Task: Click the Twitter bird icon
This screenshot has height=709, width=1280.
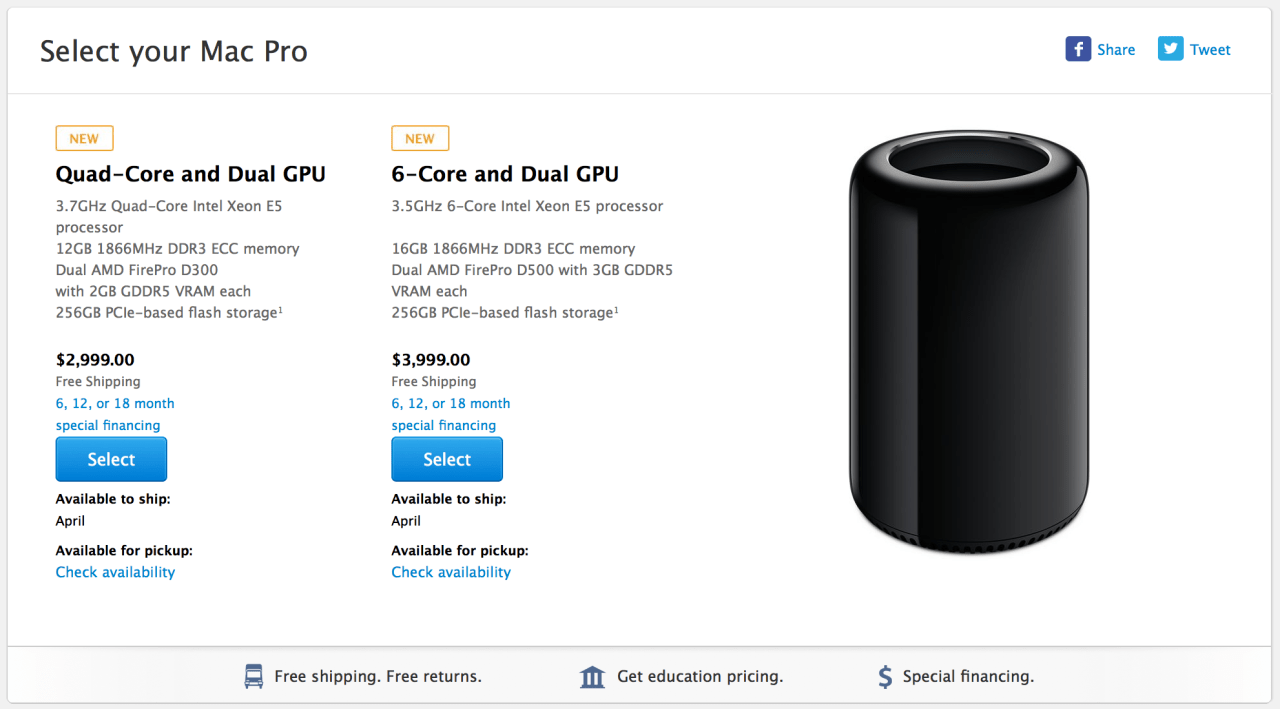Action: coord(1170,49)
